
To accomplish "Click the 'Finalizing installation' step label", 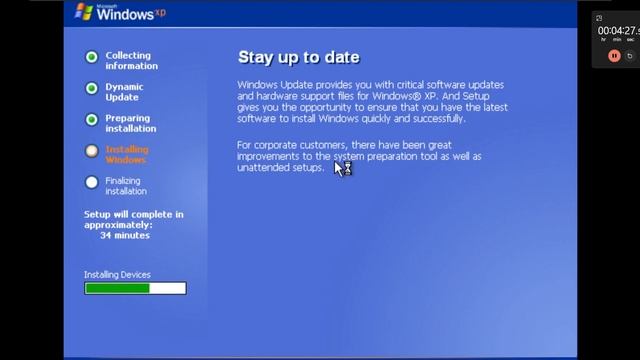I will coord(126,186).
